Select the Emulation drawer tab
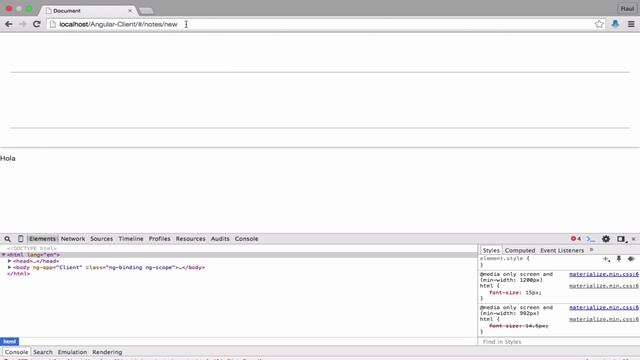The image size is (640, 360). coord(72,352)
